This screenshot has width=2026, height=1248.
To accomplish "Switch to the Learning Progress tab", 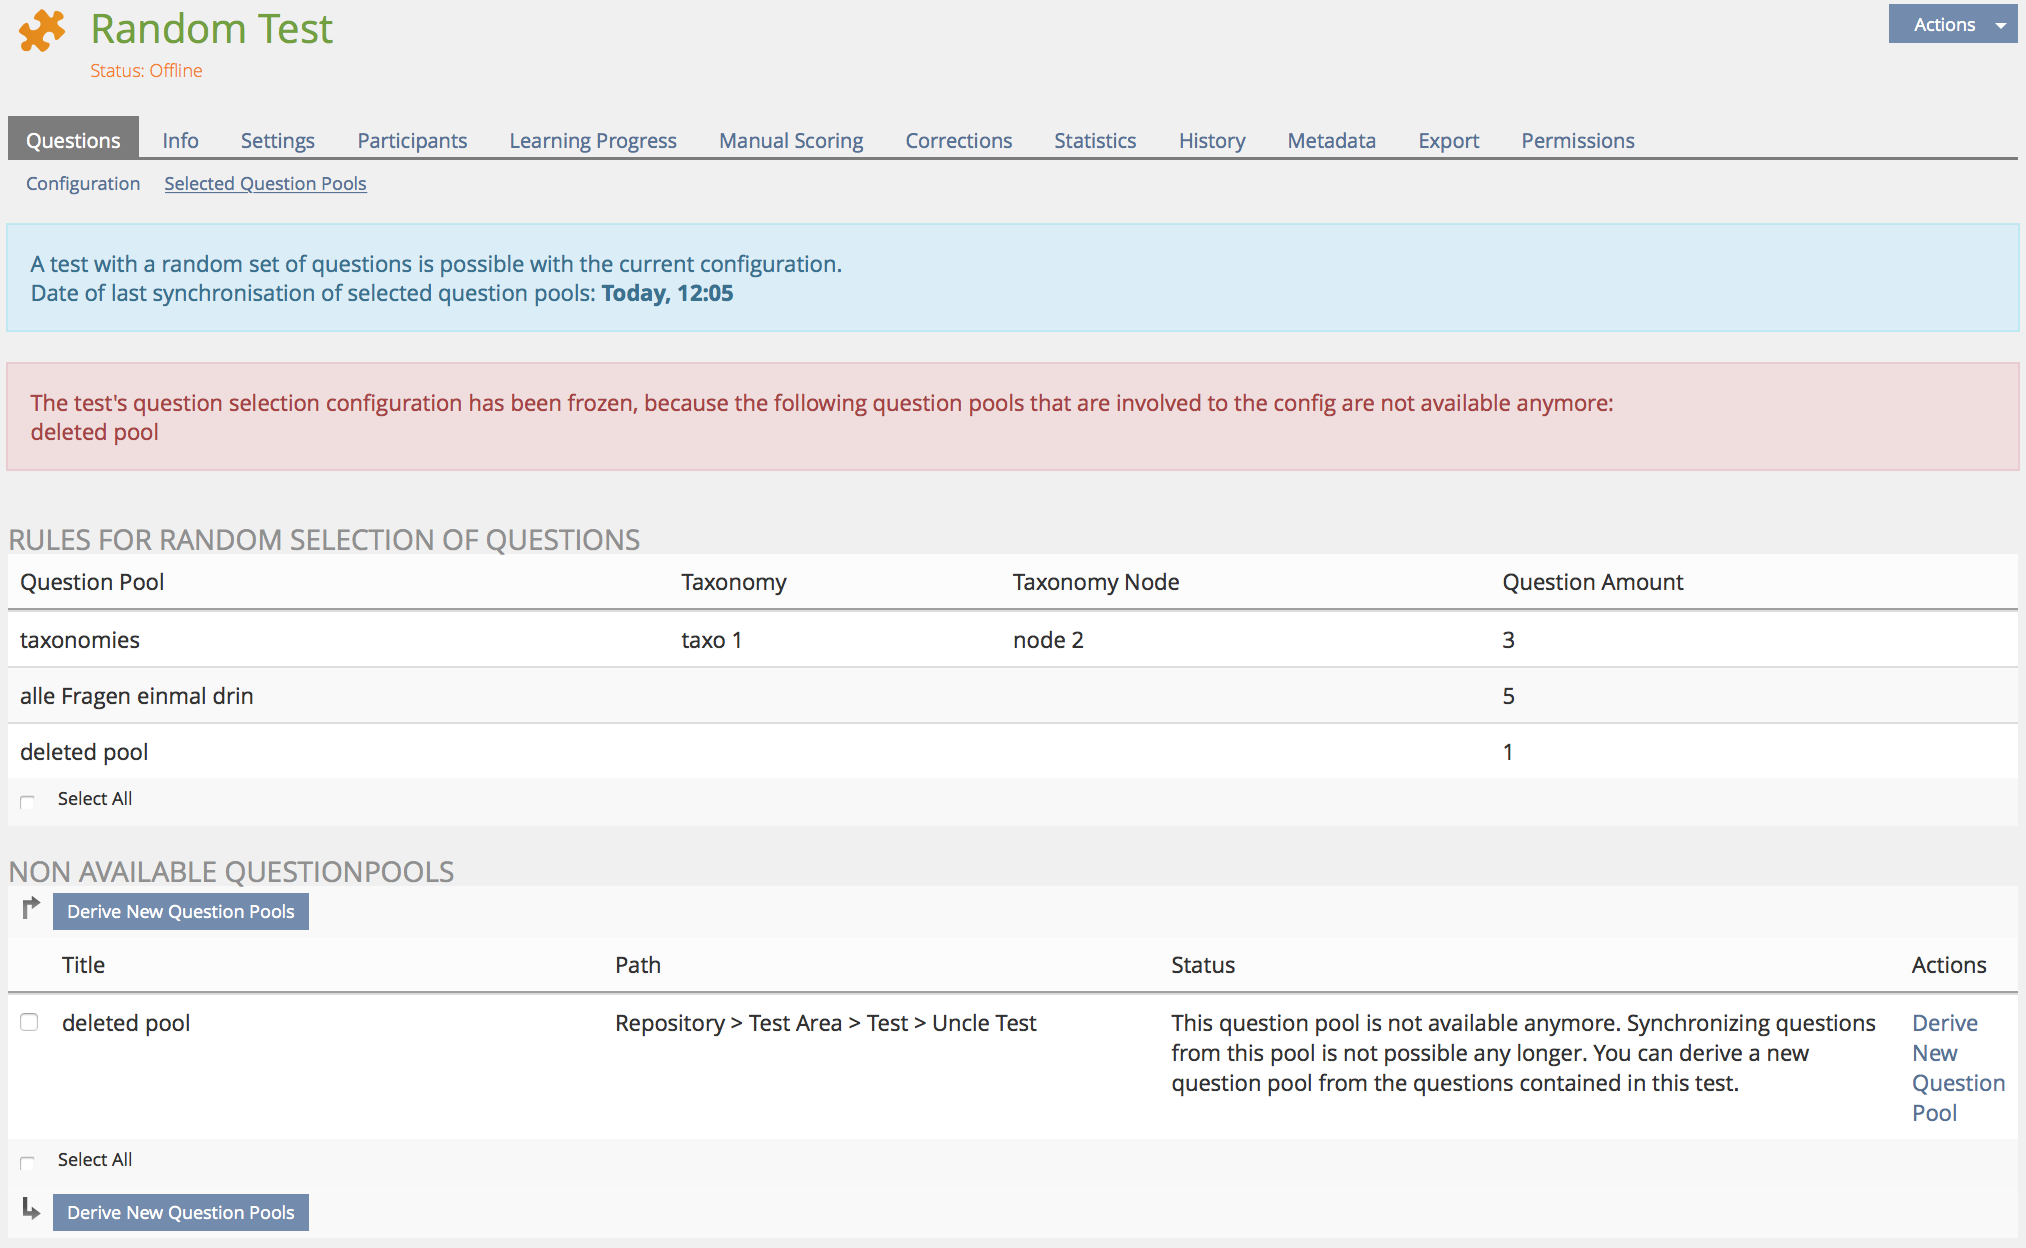I will 592,141.
